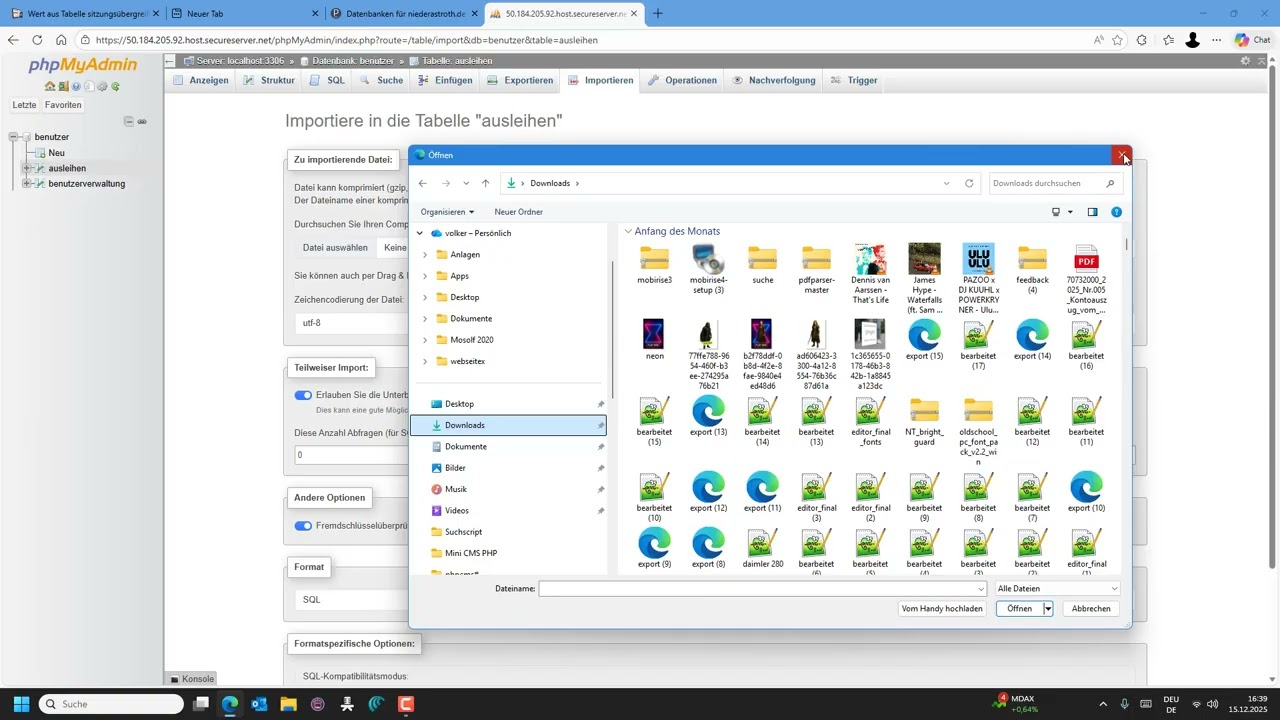
Task: Toggle the Fremdschlüsselüberprüfung switch
Action: point(303,525)
